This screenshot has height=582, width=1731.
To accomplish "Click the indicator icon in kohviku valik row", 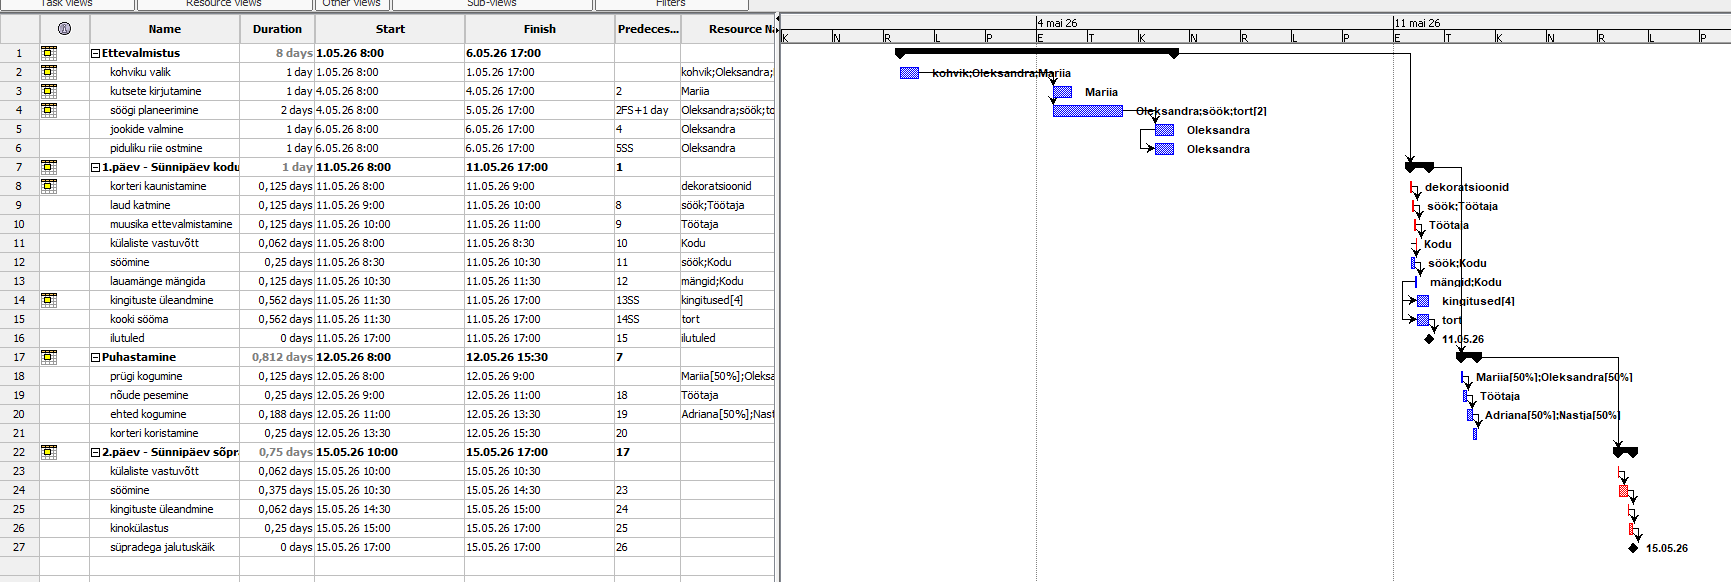I will click(49, 72).
